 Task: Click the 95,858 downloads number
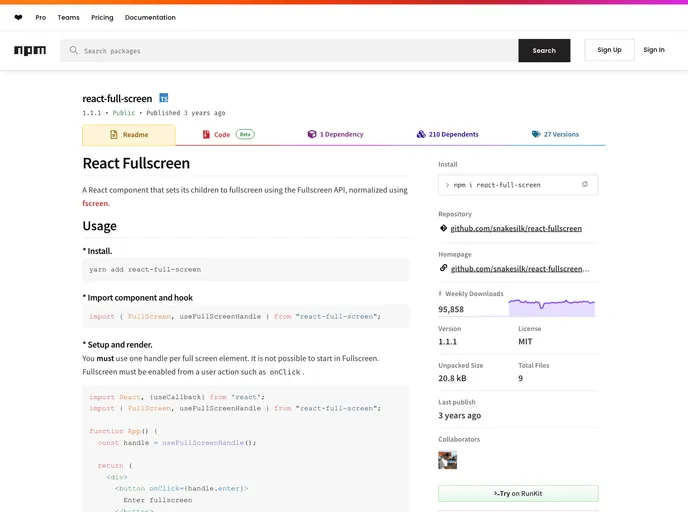point(451,309)
